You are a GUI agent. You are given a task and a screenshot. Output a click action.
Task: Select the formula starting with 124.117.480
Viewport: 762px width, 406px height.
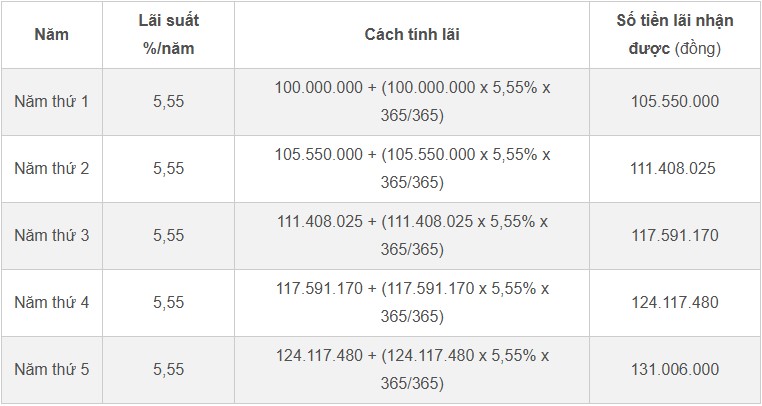[412, 369]
